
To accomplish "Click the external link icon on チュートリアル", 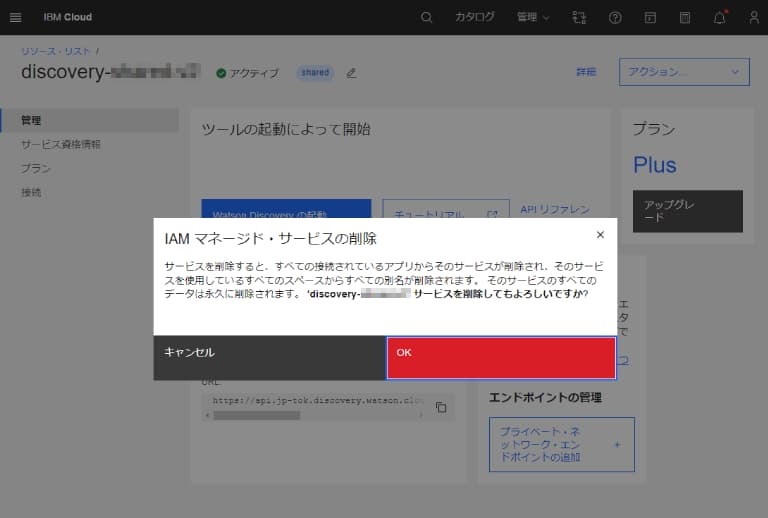I will point(492,214).
